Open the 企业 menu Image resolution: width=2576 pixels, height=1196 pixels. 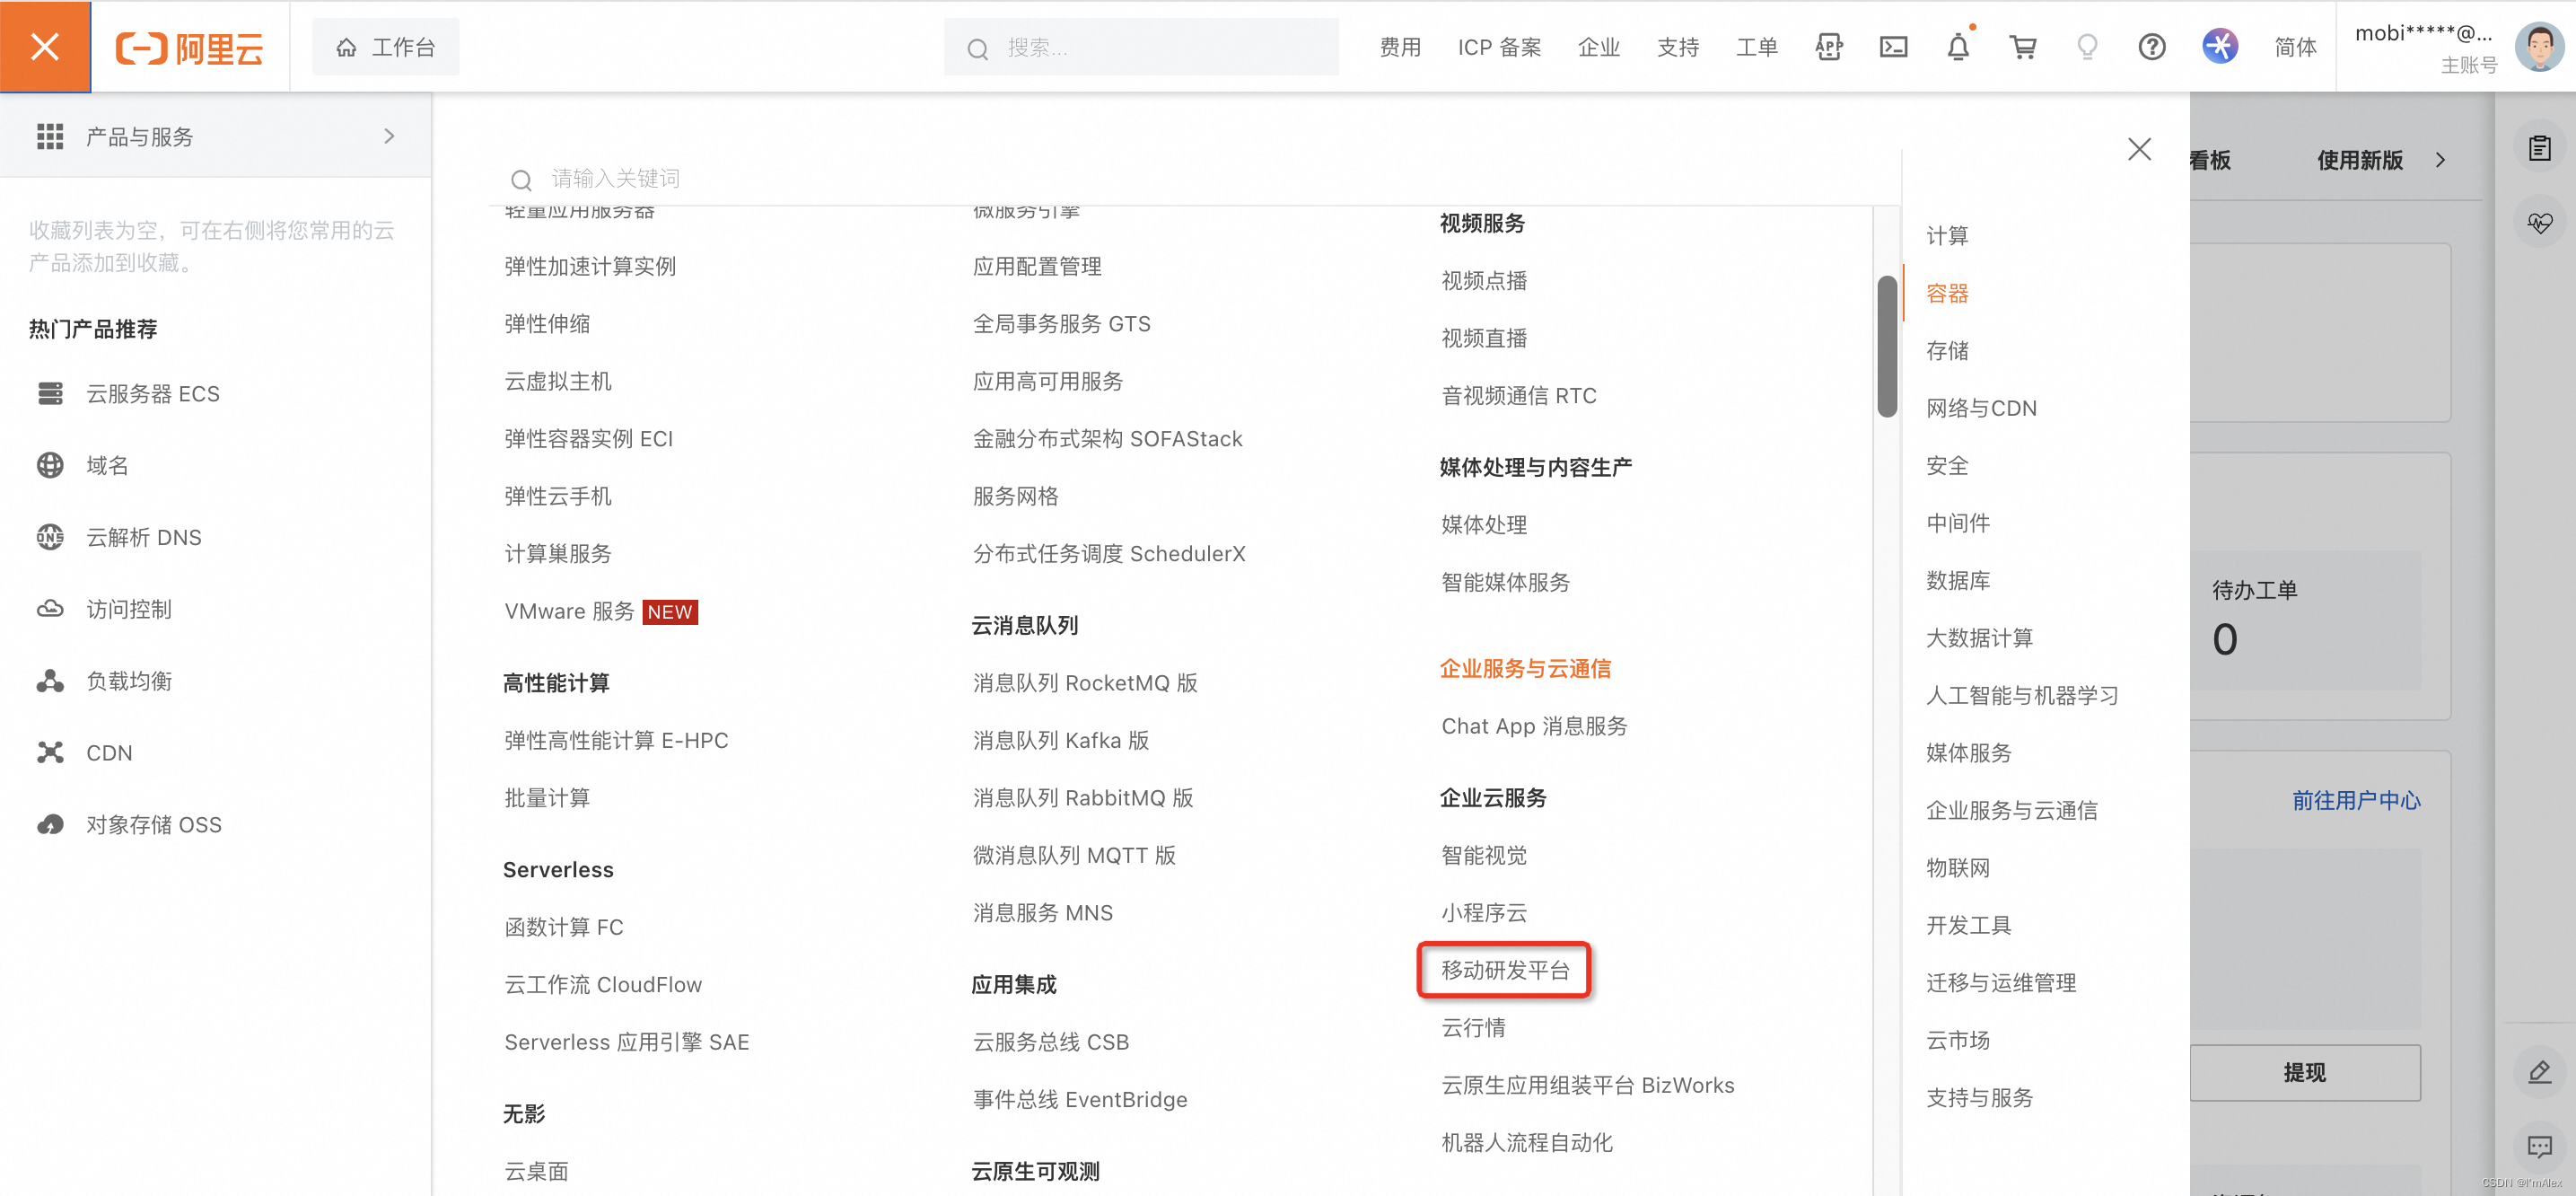click(1598, 47)
